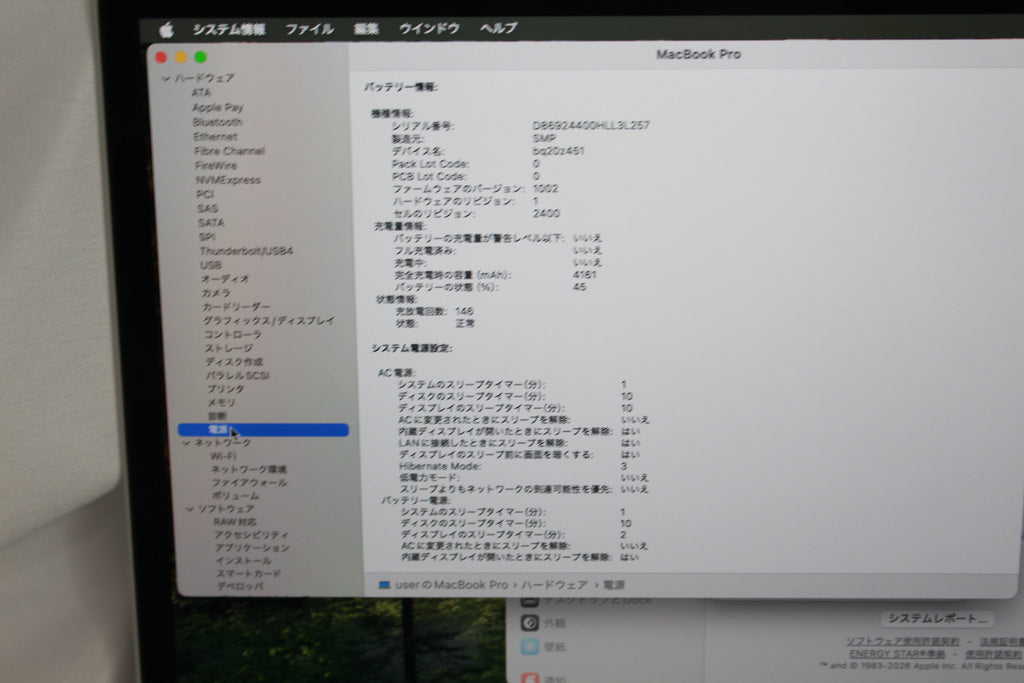Screen dimensions: 1024x683
Task: Select メモリ in the sidebar
Action: click(221, 402)
